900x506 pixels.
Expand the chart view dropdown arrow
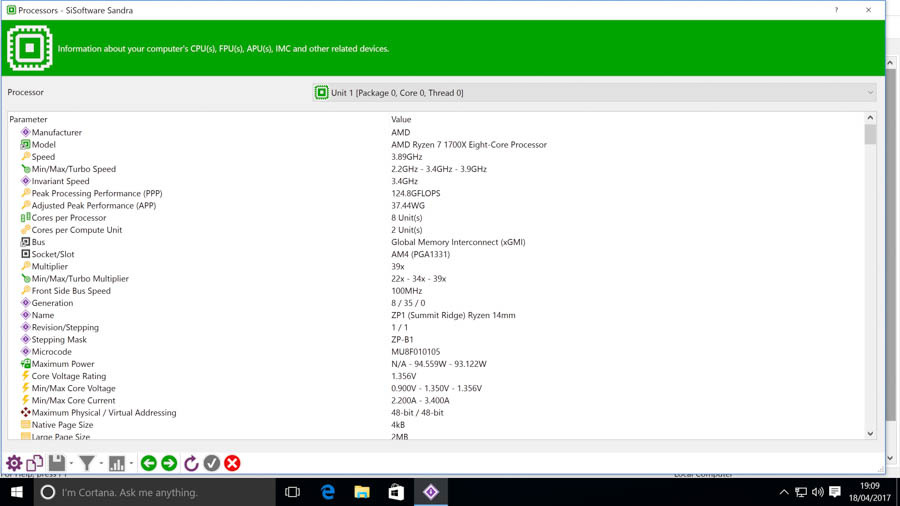[x=131, y=464]
